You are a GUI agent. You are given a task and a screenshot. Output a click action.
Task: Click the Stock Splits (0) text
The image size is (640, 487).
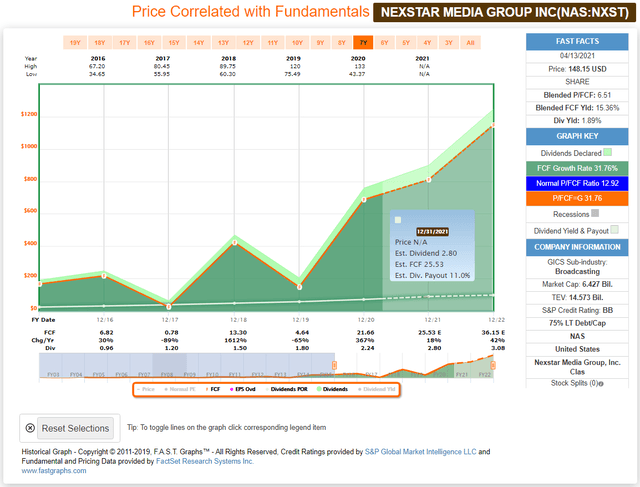[x=574, y=383]
